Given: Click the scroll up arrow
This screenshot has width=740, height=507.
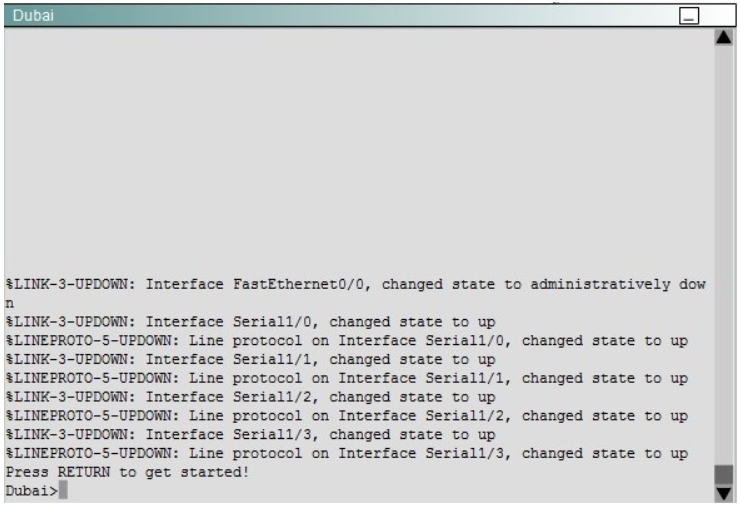Looking at the screenshot, I should pyautogui.click(x=723, y=37).
